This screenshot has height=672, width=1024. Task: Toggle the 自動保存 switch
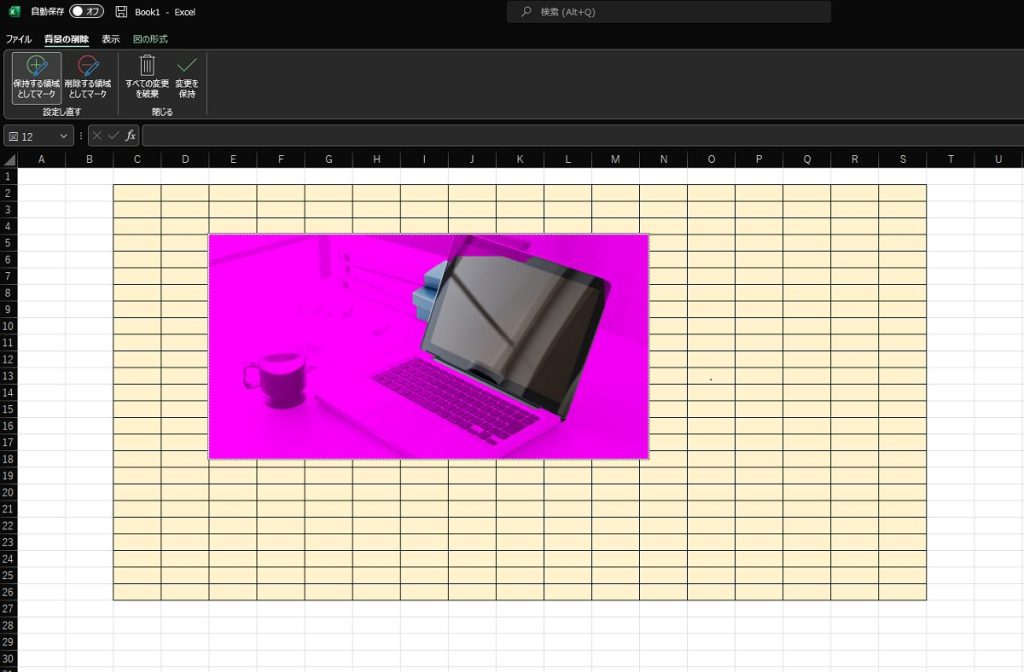[86, 12]
